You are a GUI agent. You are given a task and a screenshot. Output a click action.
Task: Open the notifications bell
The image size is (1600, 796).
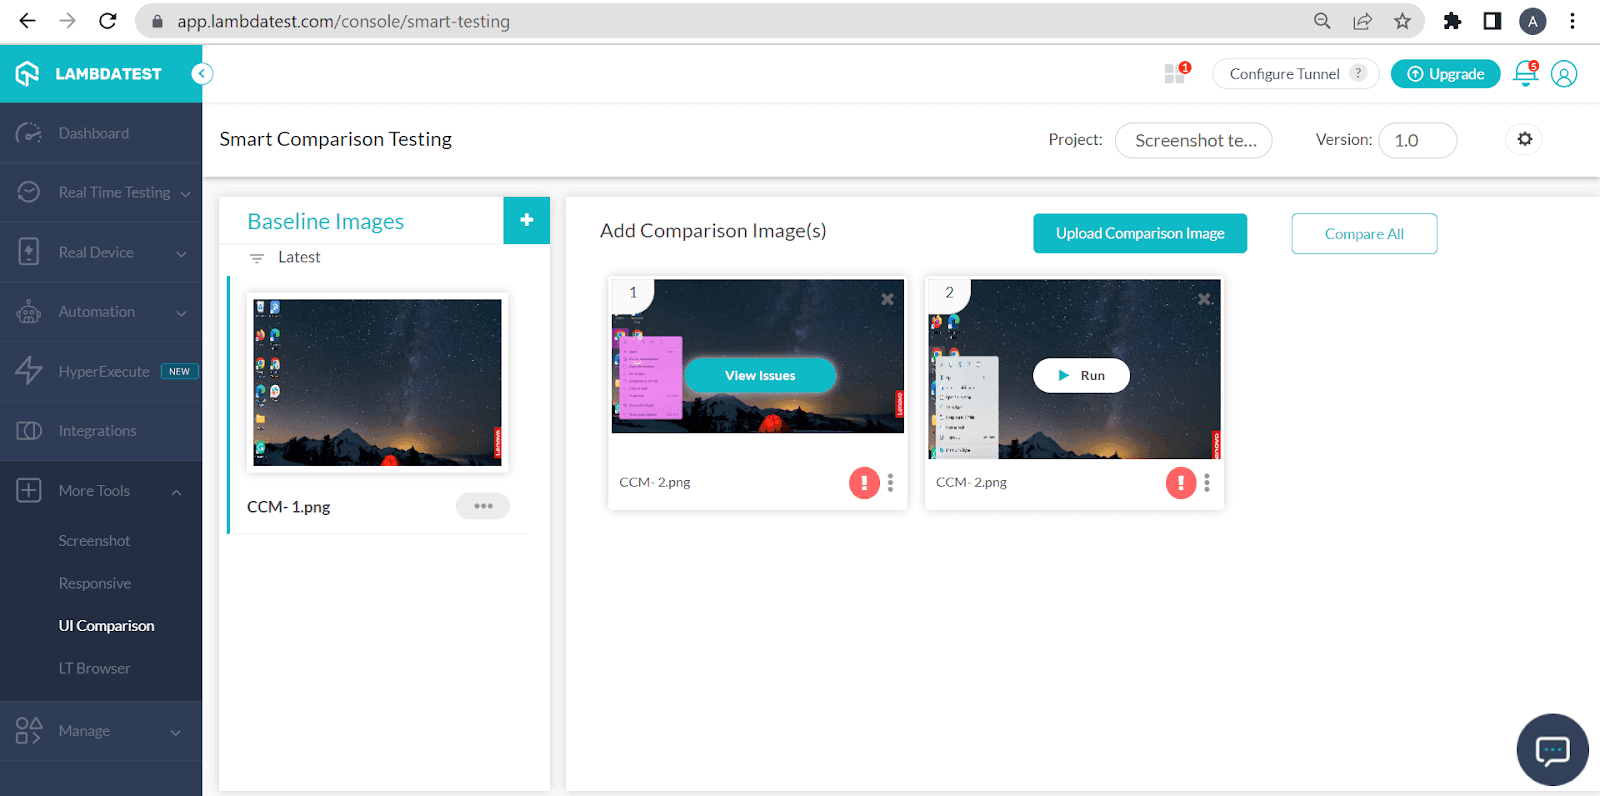(1525, 73)
